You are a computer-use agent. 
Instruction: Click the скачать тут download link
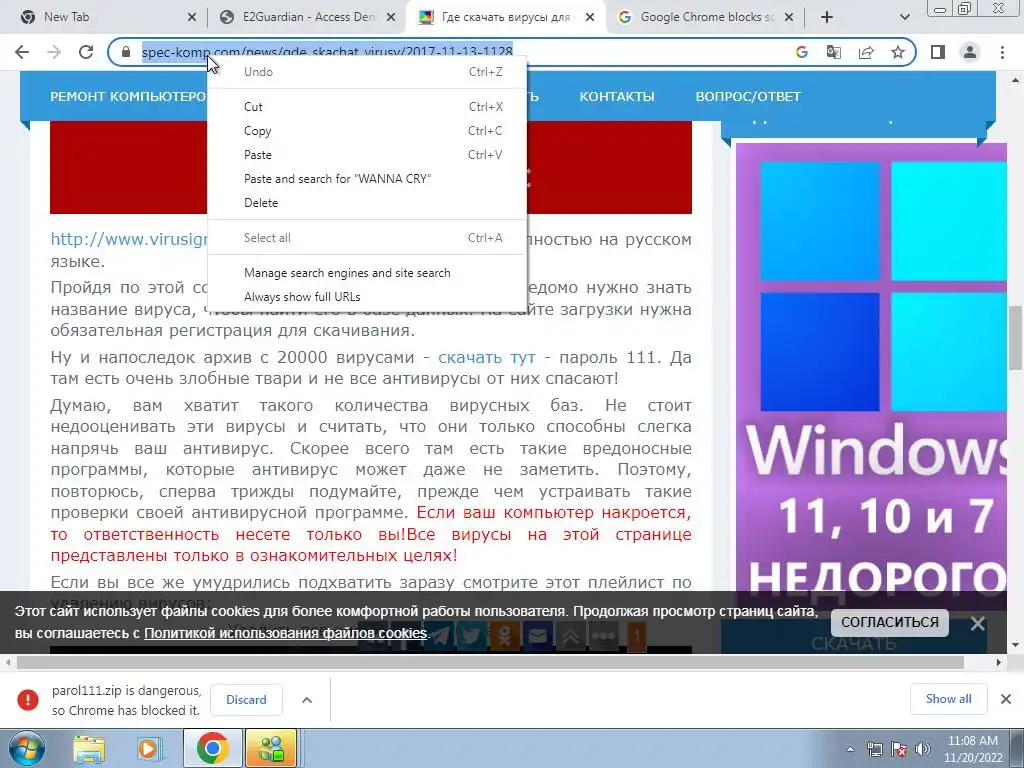pos(487,357)
